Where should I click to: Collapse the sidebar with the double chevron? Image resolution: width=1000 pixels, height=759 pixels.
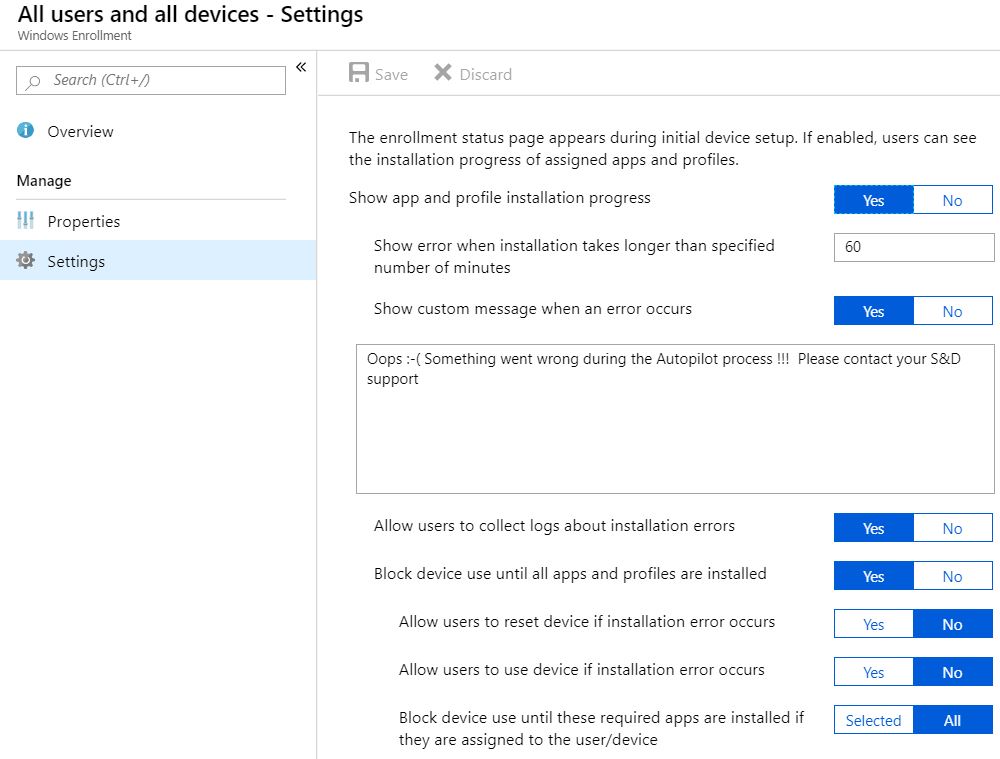tap(300, 67)
